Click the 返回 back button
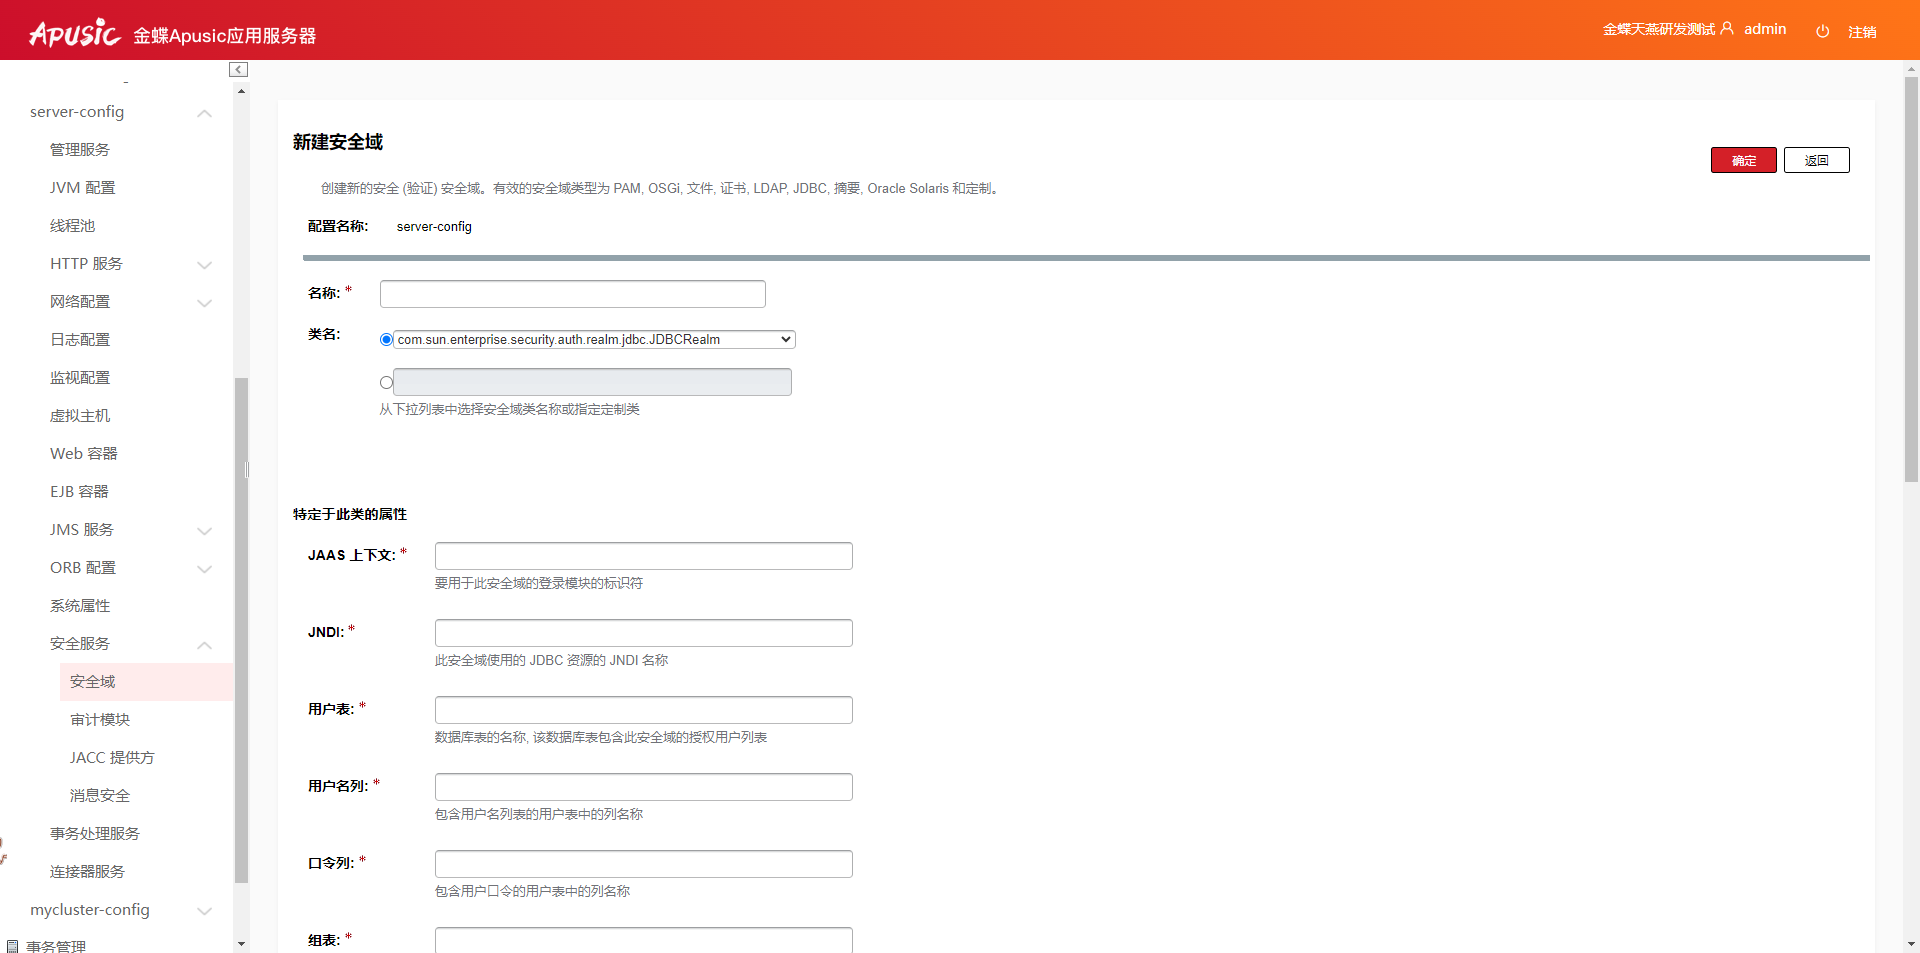1920x953 pixels. (1816, 160)
